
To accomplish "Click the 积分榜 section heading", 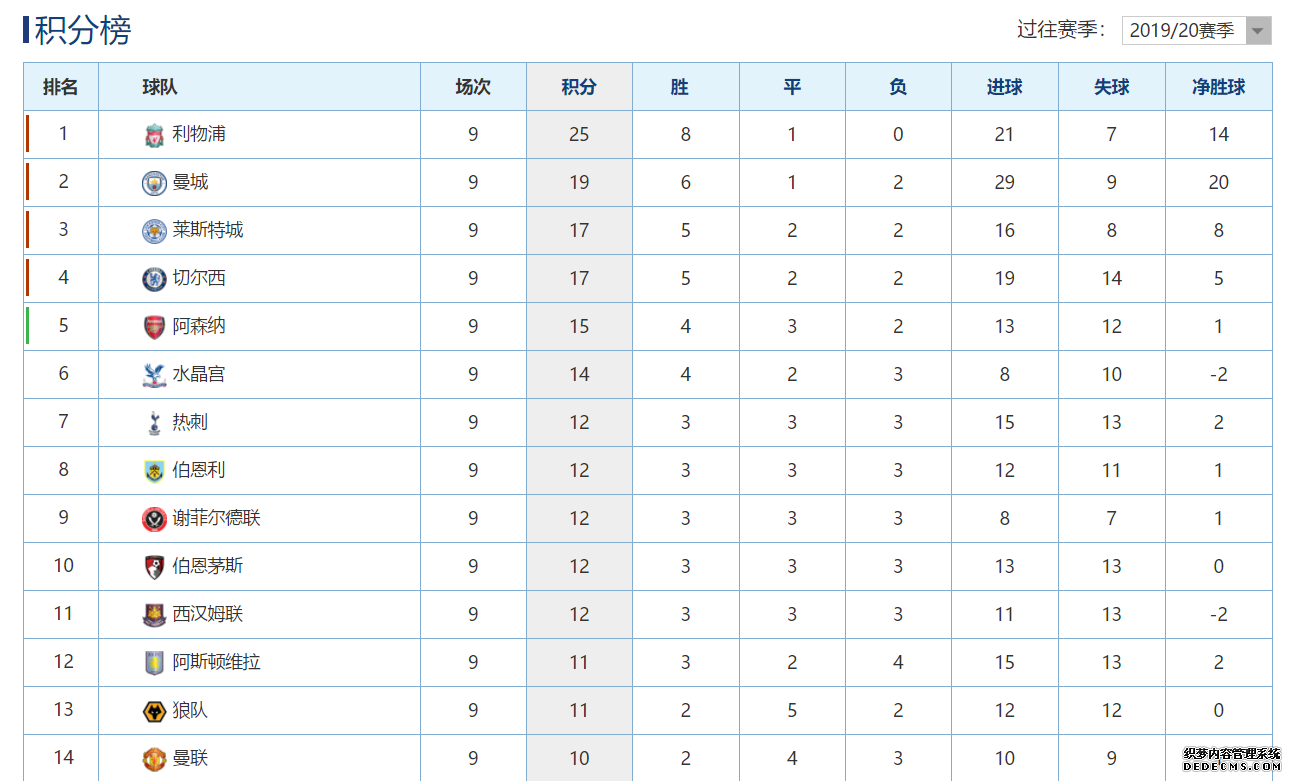I will (x=83, y=30).
